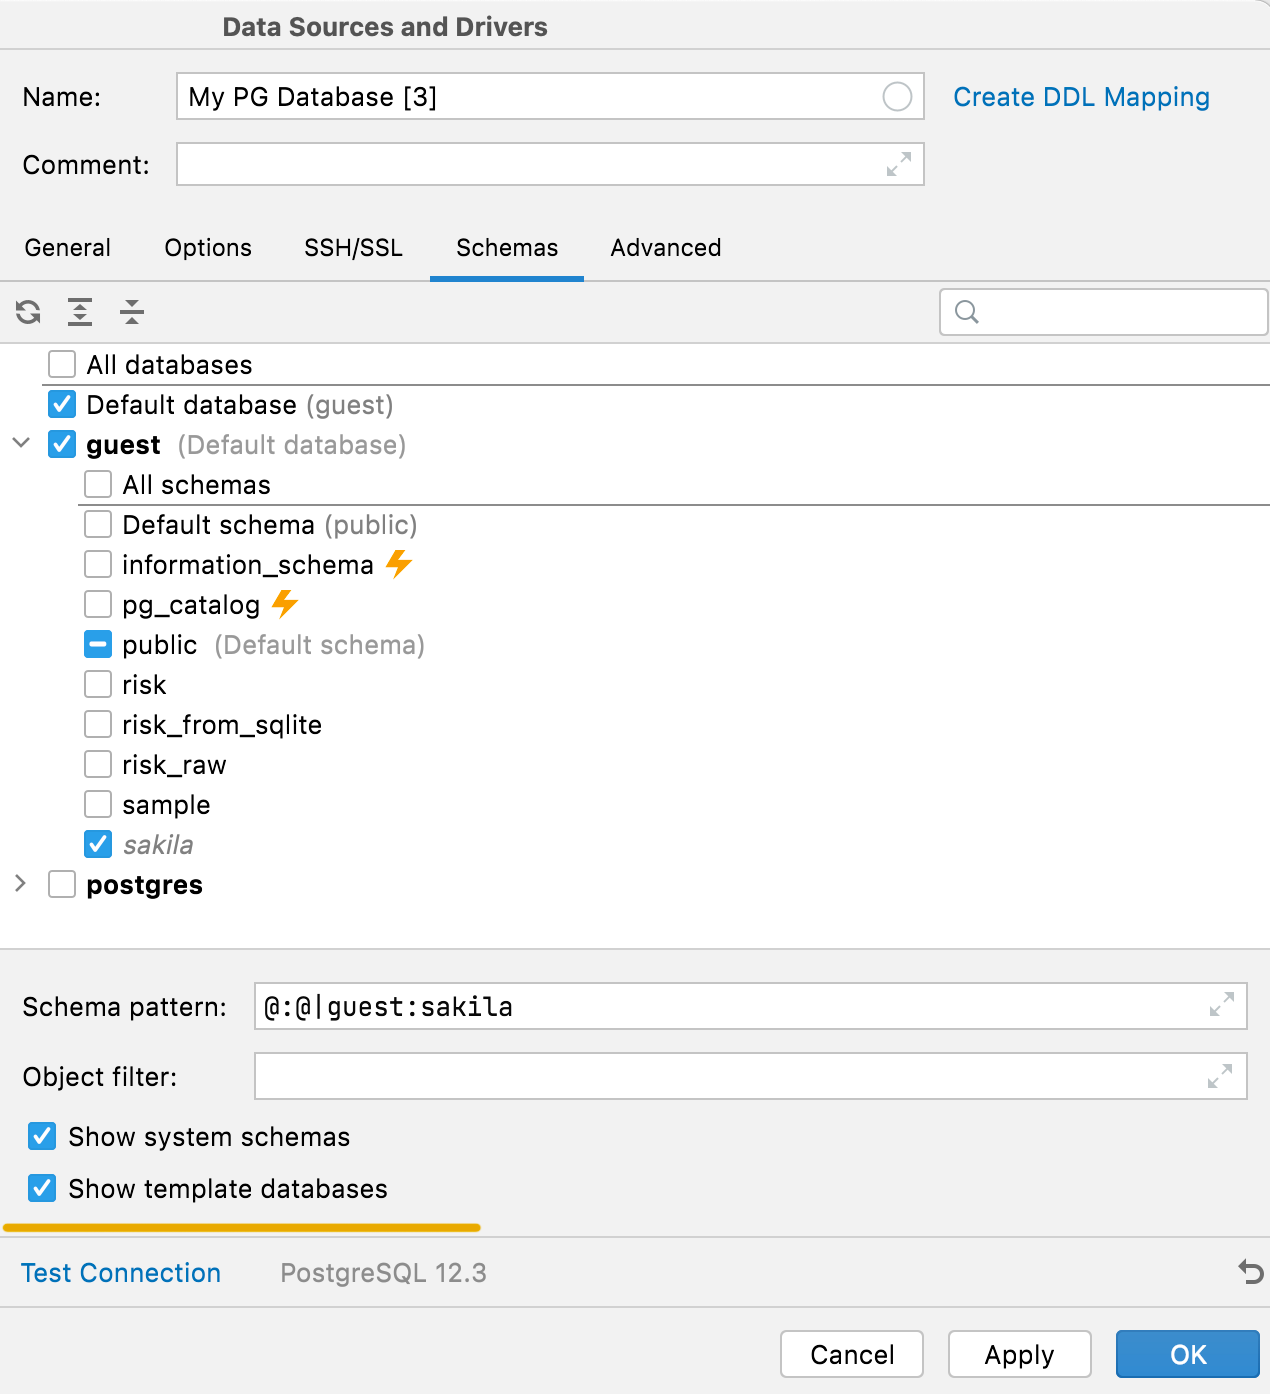Click the refresh schemas icon

28,312
